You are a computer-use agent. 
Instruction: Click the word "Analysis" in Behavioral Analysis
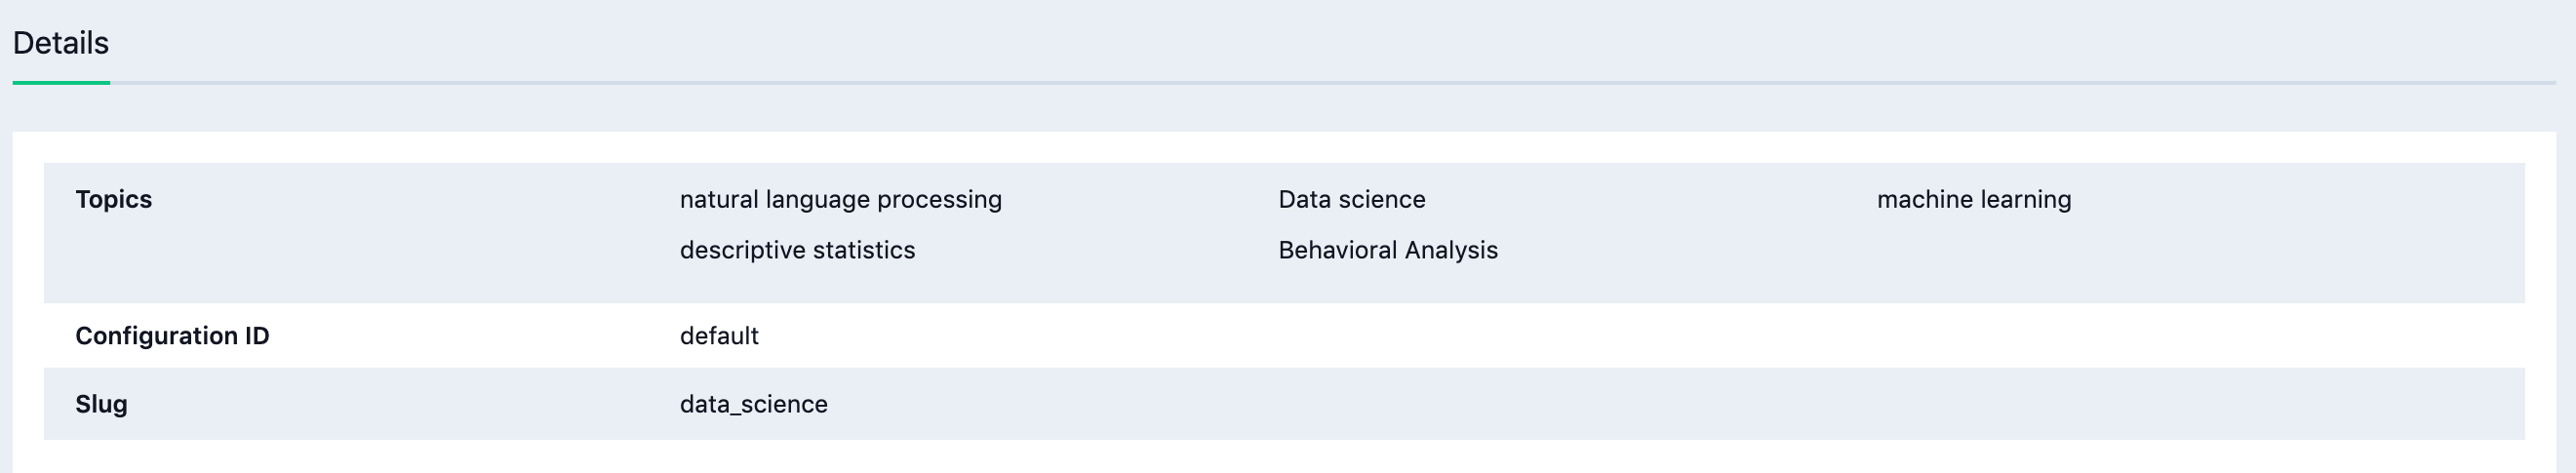click(x=1451, y=250)
